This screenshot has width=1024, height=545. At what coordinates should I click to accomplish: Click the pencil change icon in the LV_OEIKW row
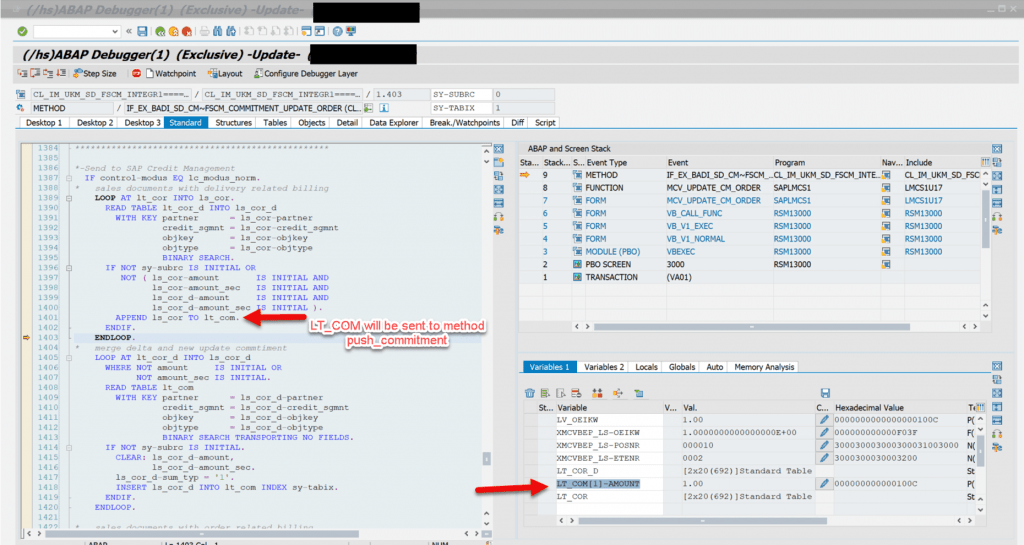(824, 420)
